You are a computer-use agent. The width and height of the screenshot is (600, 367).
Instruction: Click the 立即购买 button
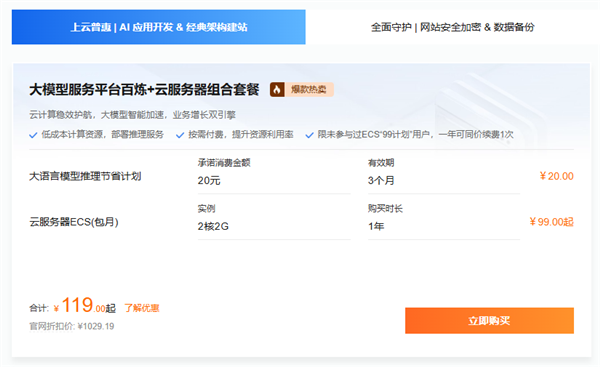point(489,321)
